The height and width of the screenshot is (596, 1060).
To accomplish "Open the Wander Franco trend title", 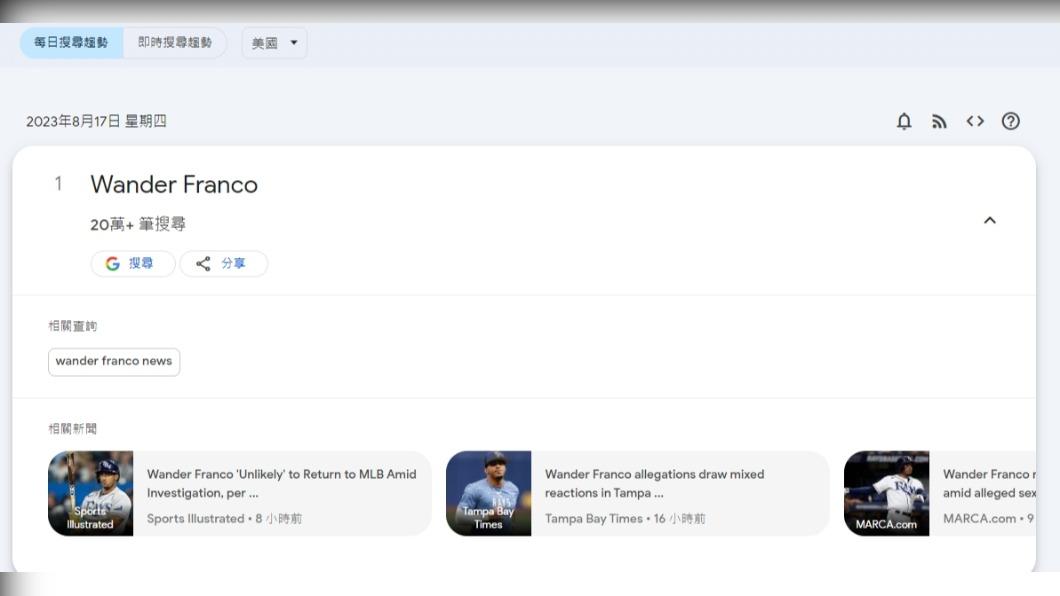I will (x=174, y=184).
